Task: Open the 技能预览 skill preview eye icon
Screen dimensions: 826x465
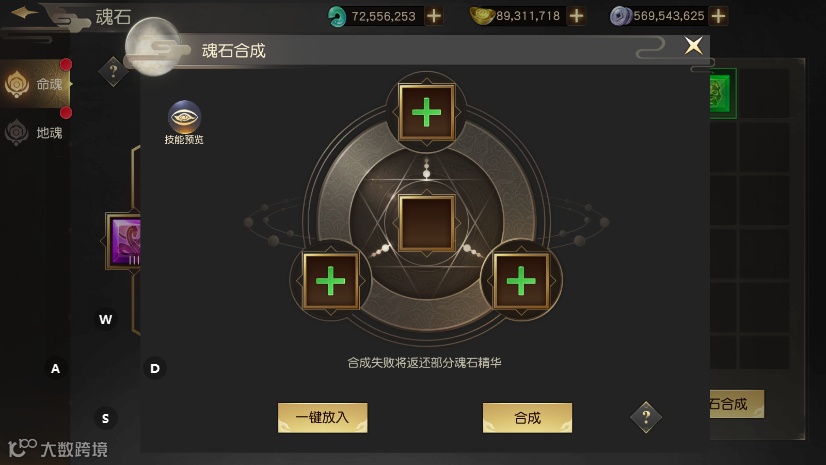Action: (x=184, y=117)
